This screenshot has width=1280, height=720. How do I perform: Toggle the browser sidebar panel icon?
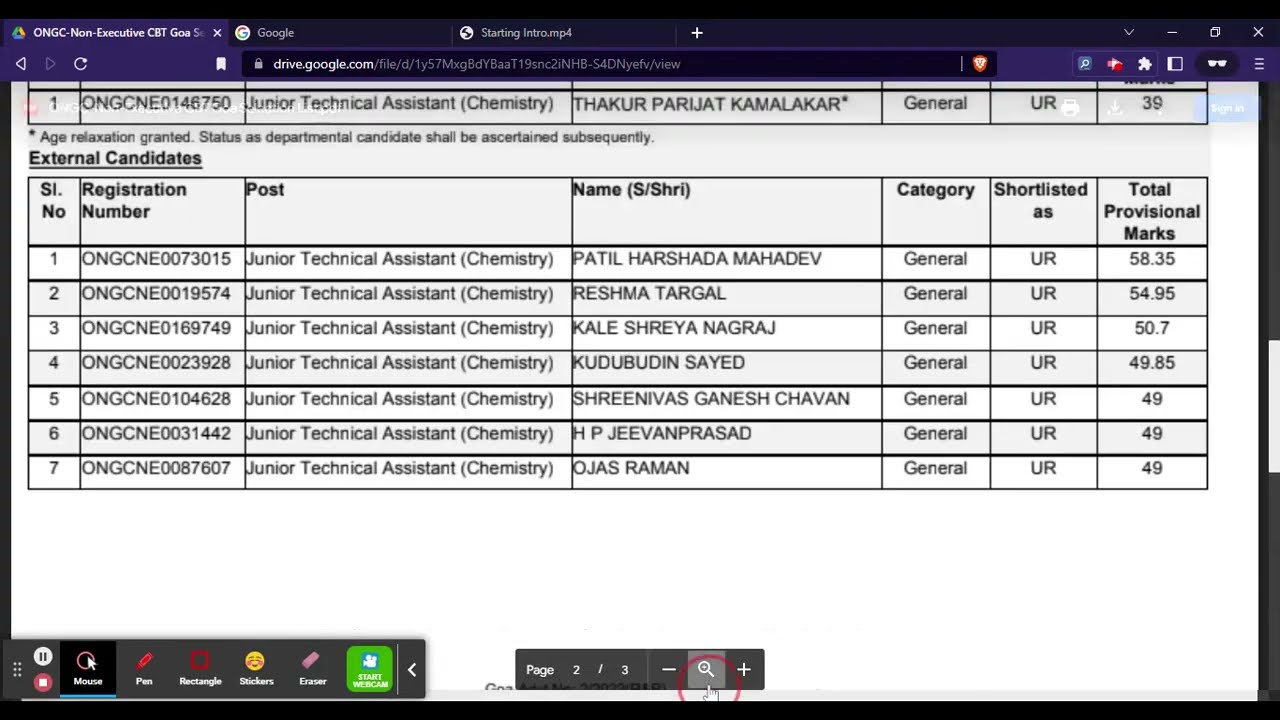[x=1175, y=63]
